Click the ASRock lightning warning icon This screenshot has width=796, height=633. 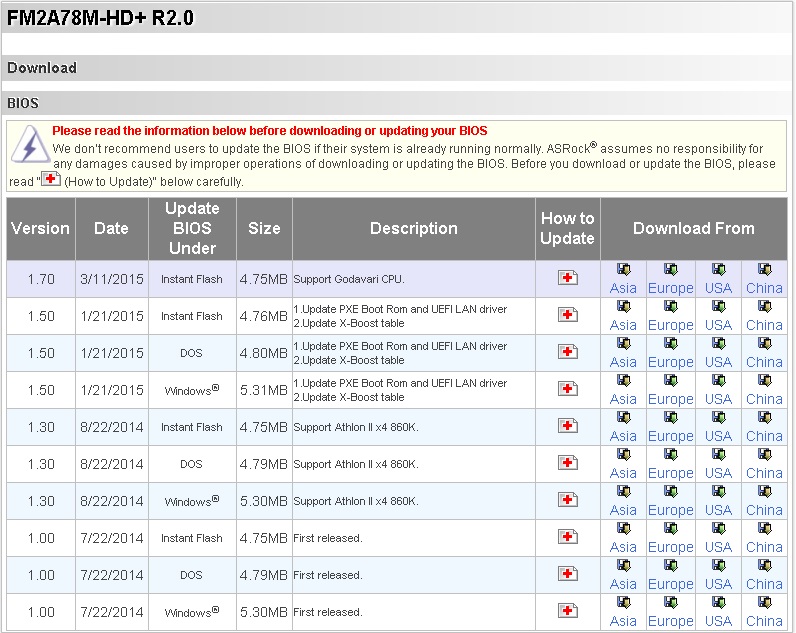30,144
